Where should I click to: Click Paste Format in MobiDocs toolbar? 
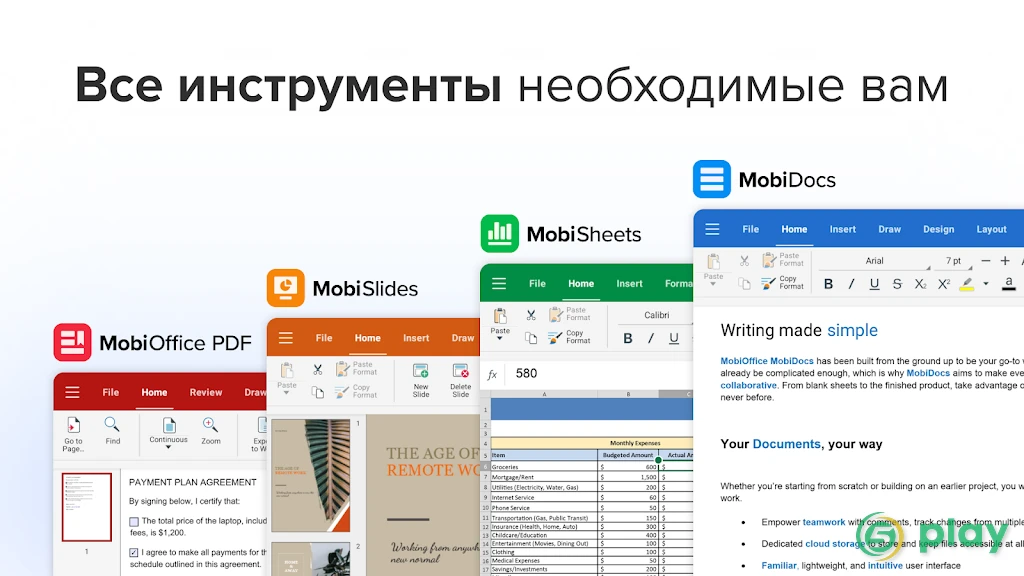click(x=783, y=259)
